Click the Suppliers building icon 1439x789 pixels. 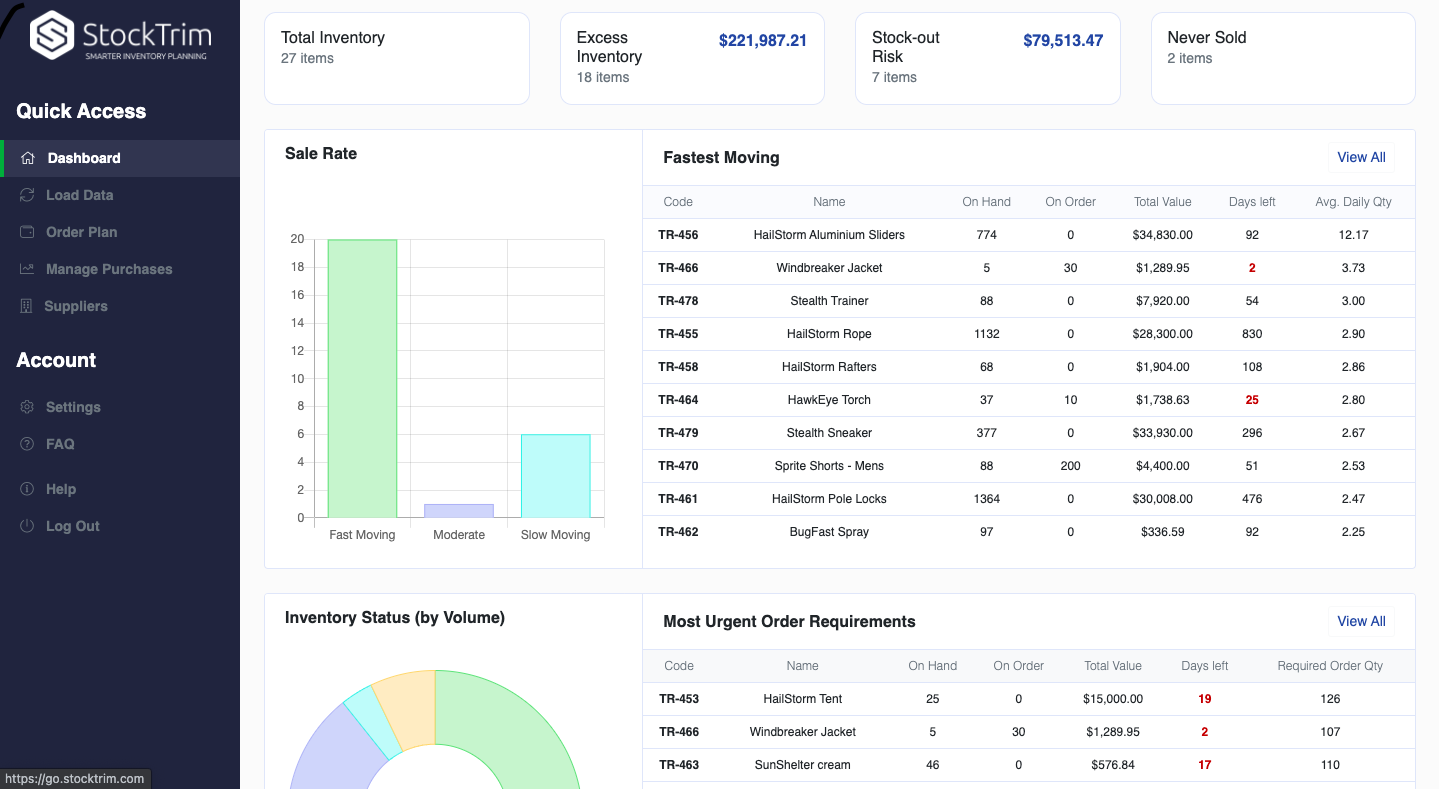point(26,306)
